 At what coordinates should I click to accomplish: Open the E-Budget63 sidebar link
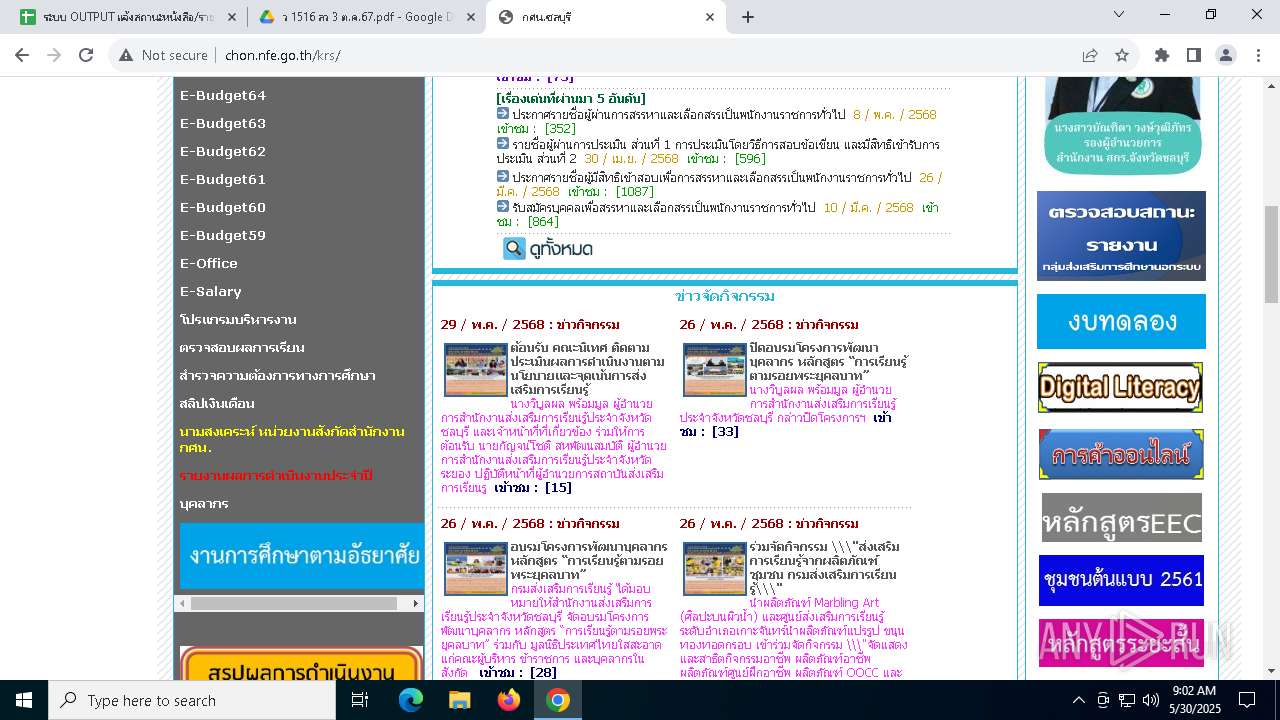click(x=223, y=123)
